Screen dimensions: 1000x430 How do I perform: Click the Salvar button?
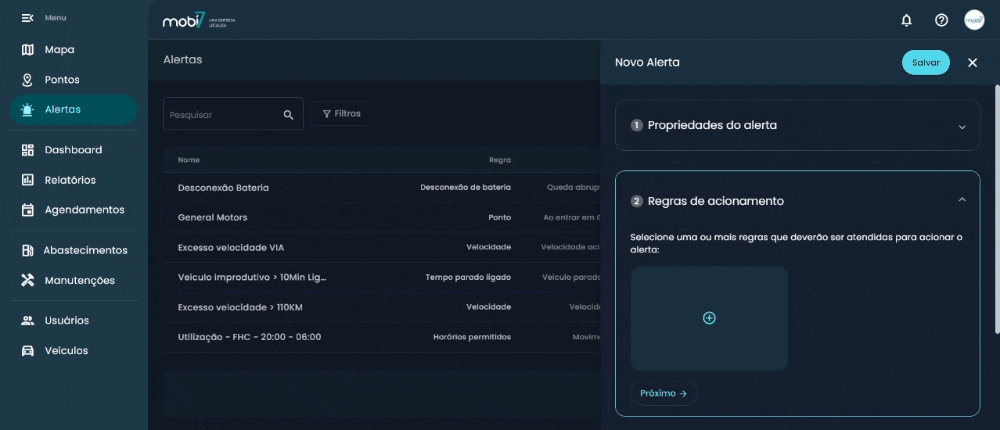[925, 62]
